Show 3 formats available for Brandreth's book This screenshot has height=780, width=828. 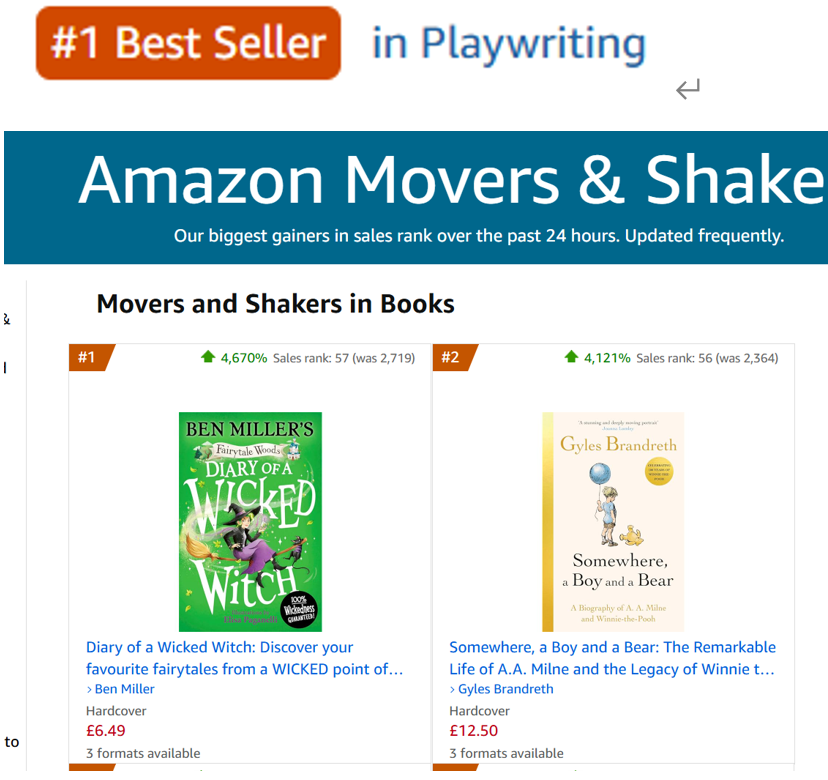(x=506, y=753)
